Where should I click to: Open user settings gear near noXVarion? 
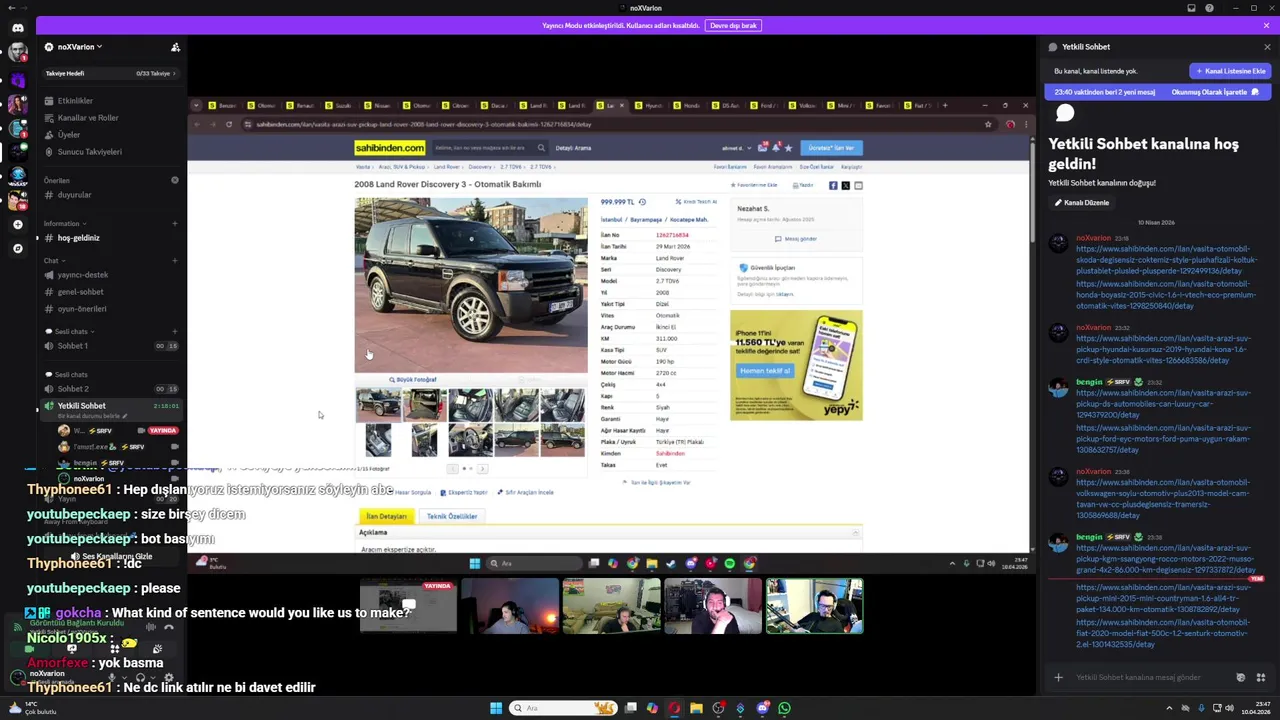click(168, 677)
